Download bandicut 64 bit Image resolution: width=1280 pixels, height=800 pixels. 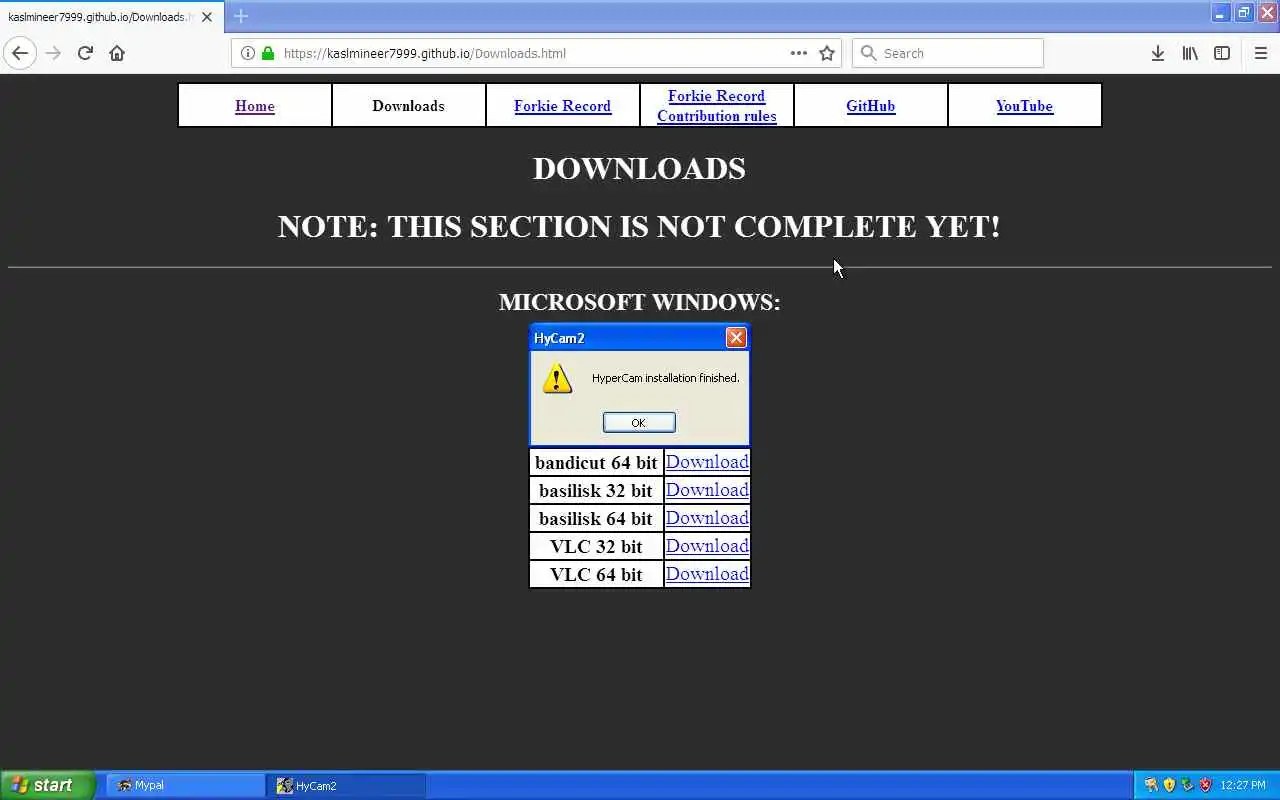pyautogui.click(x=707, y=462)
